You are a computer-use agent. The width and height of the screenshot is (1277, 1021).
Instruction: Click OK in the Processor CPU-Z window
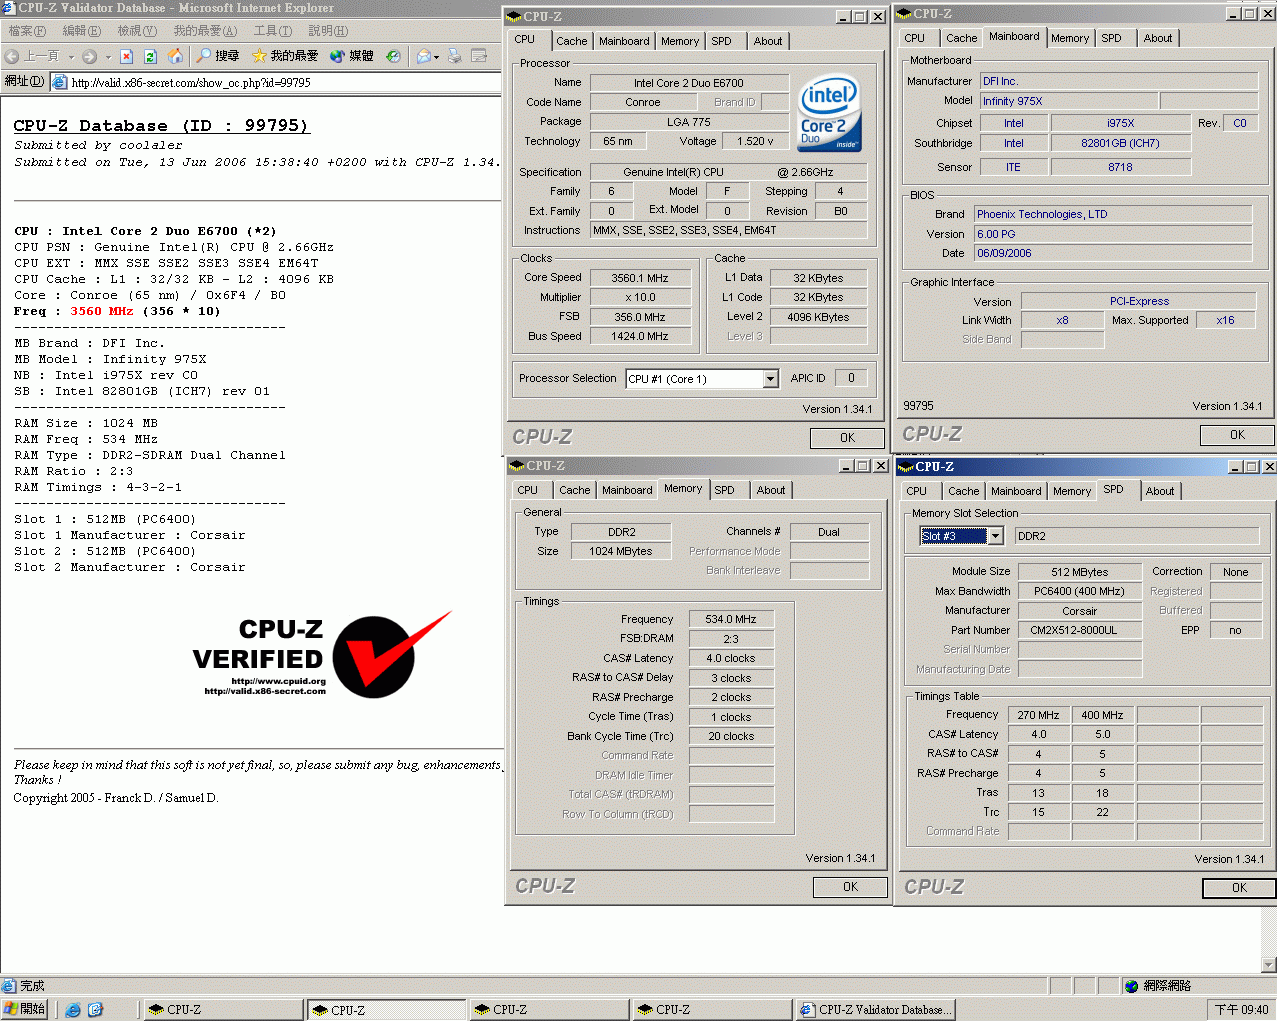(x=847, y=438)
